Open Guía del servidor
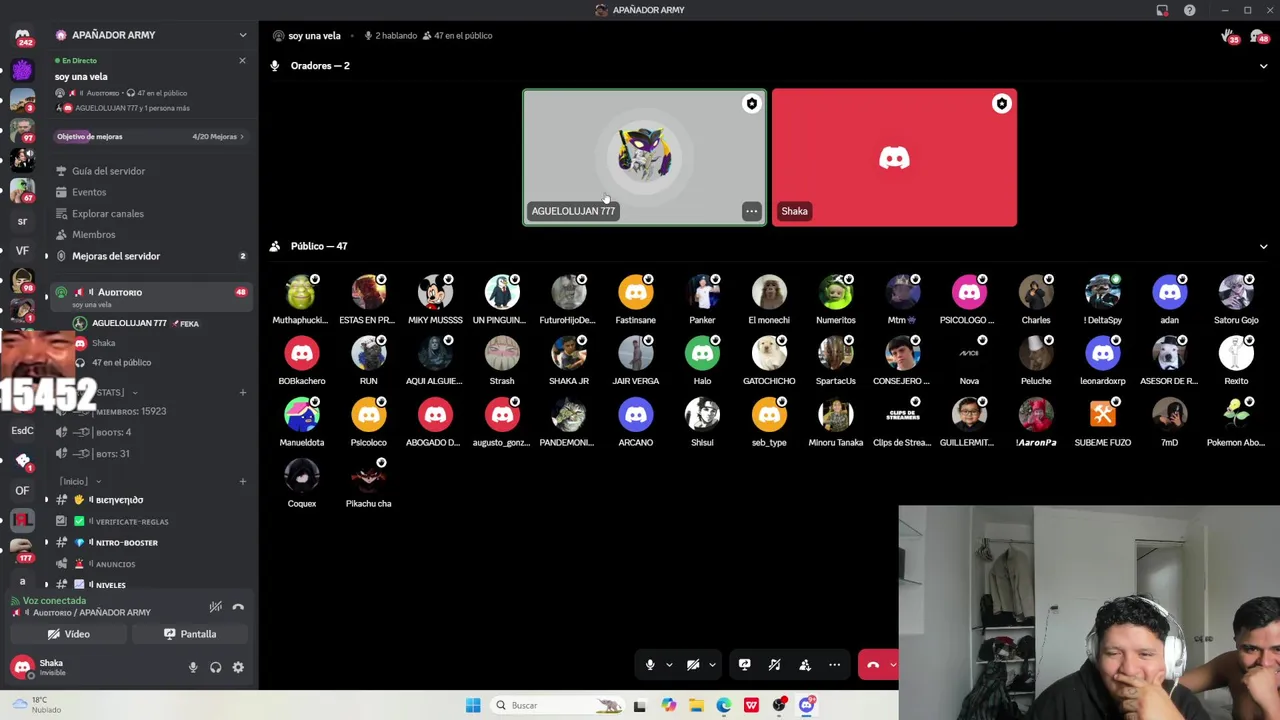 108,171
